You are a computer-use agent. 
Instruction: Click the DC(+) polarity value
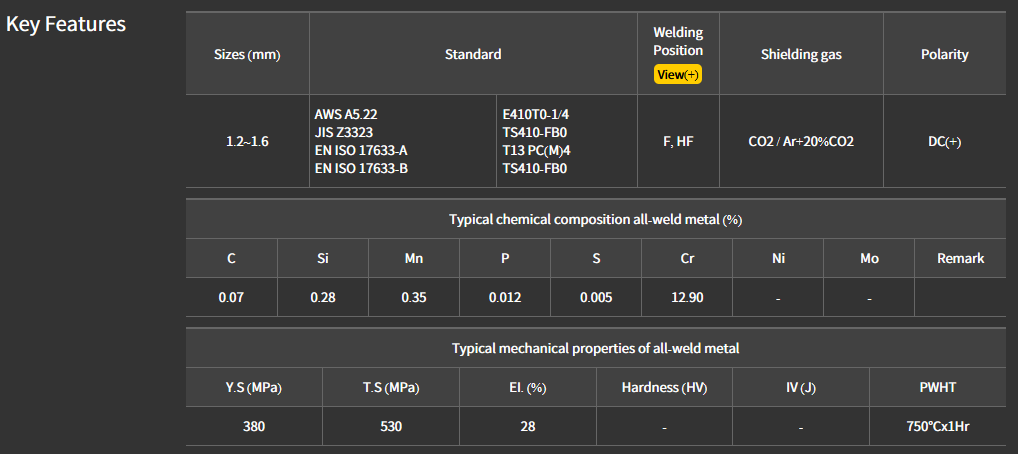[x=944, y=141]
